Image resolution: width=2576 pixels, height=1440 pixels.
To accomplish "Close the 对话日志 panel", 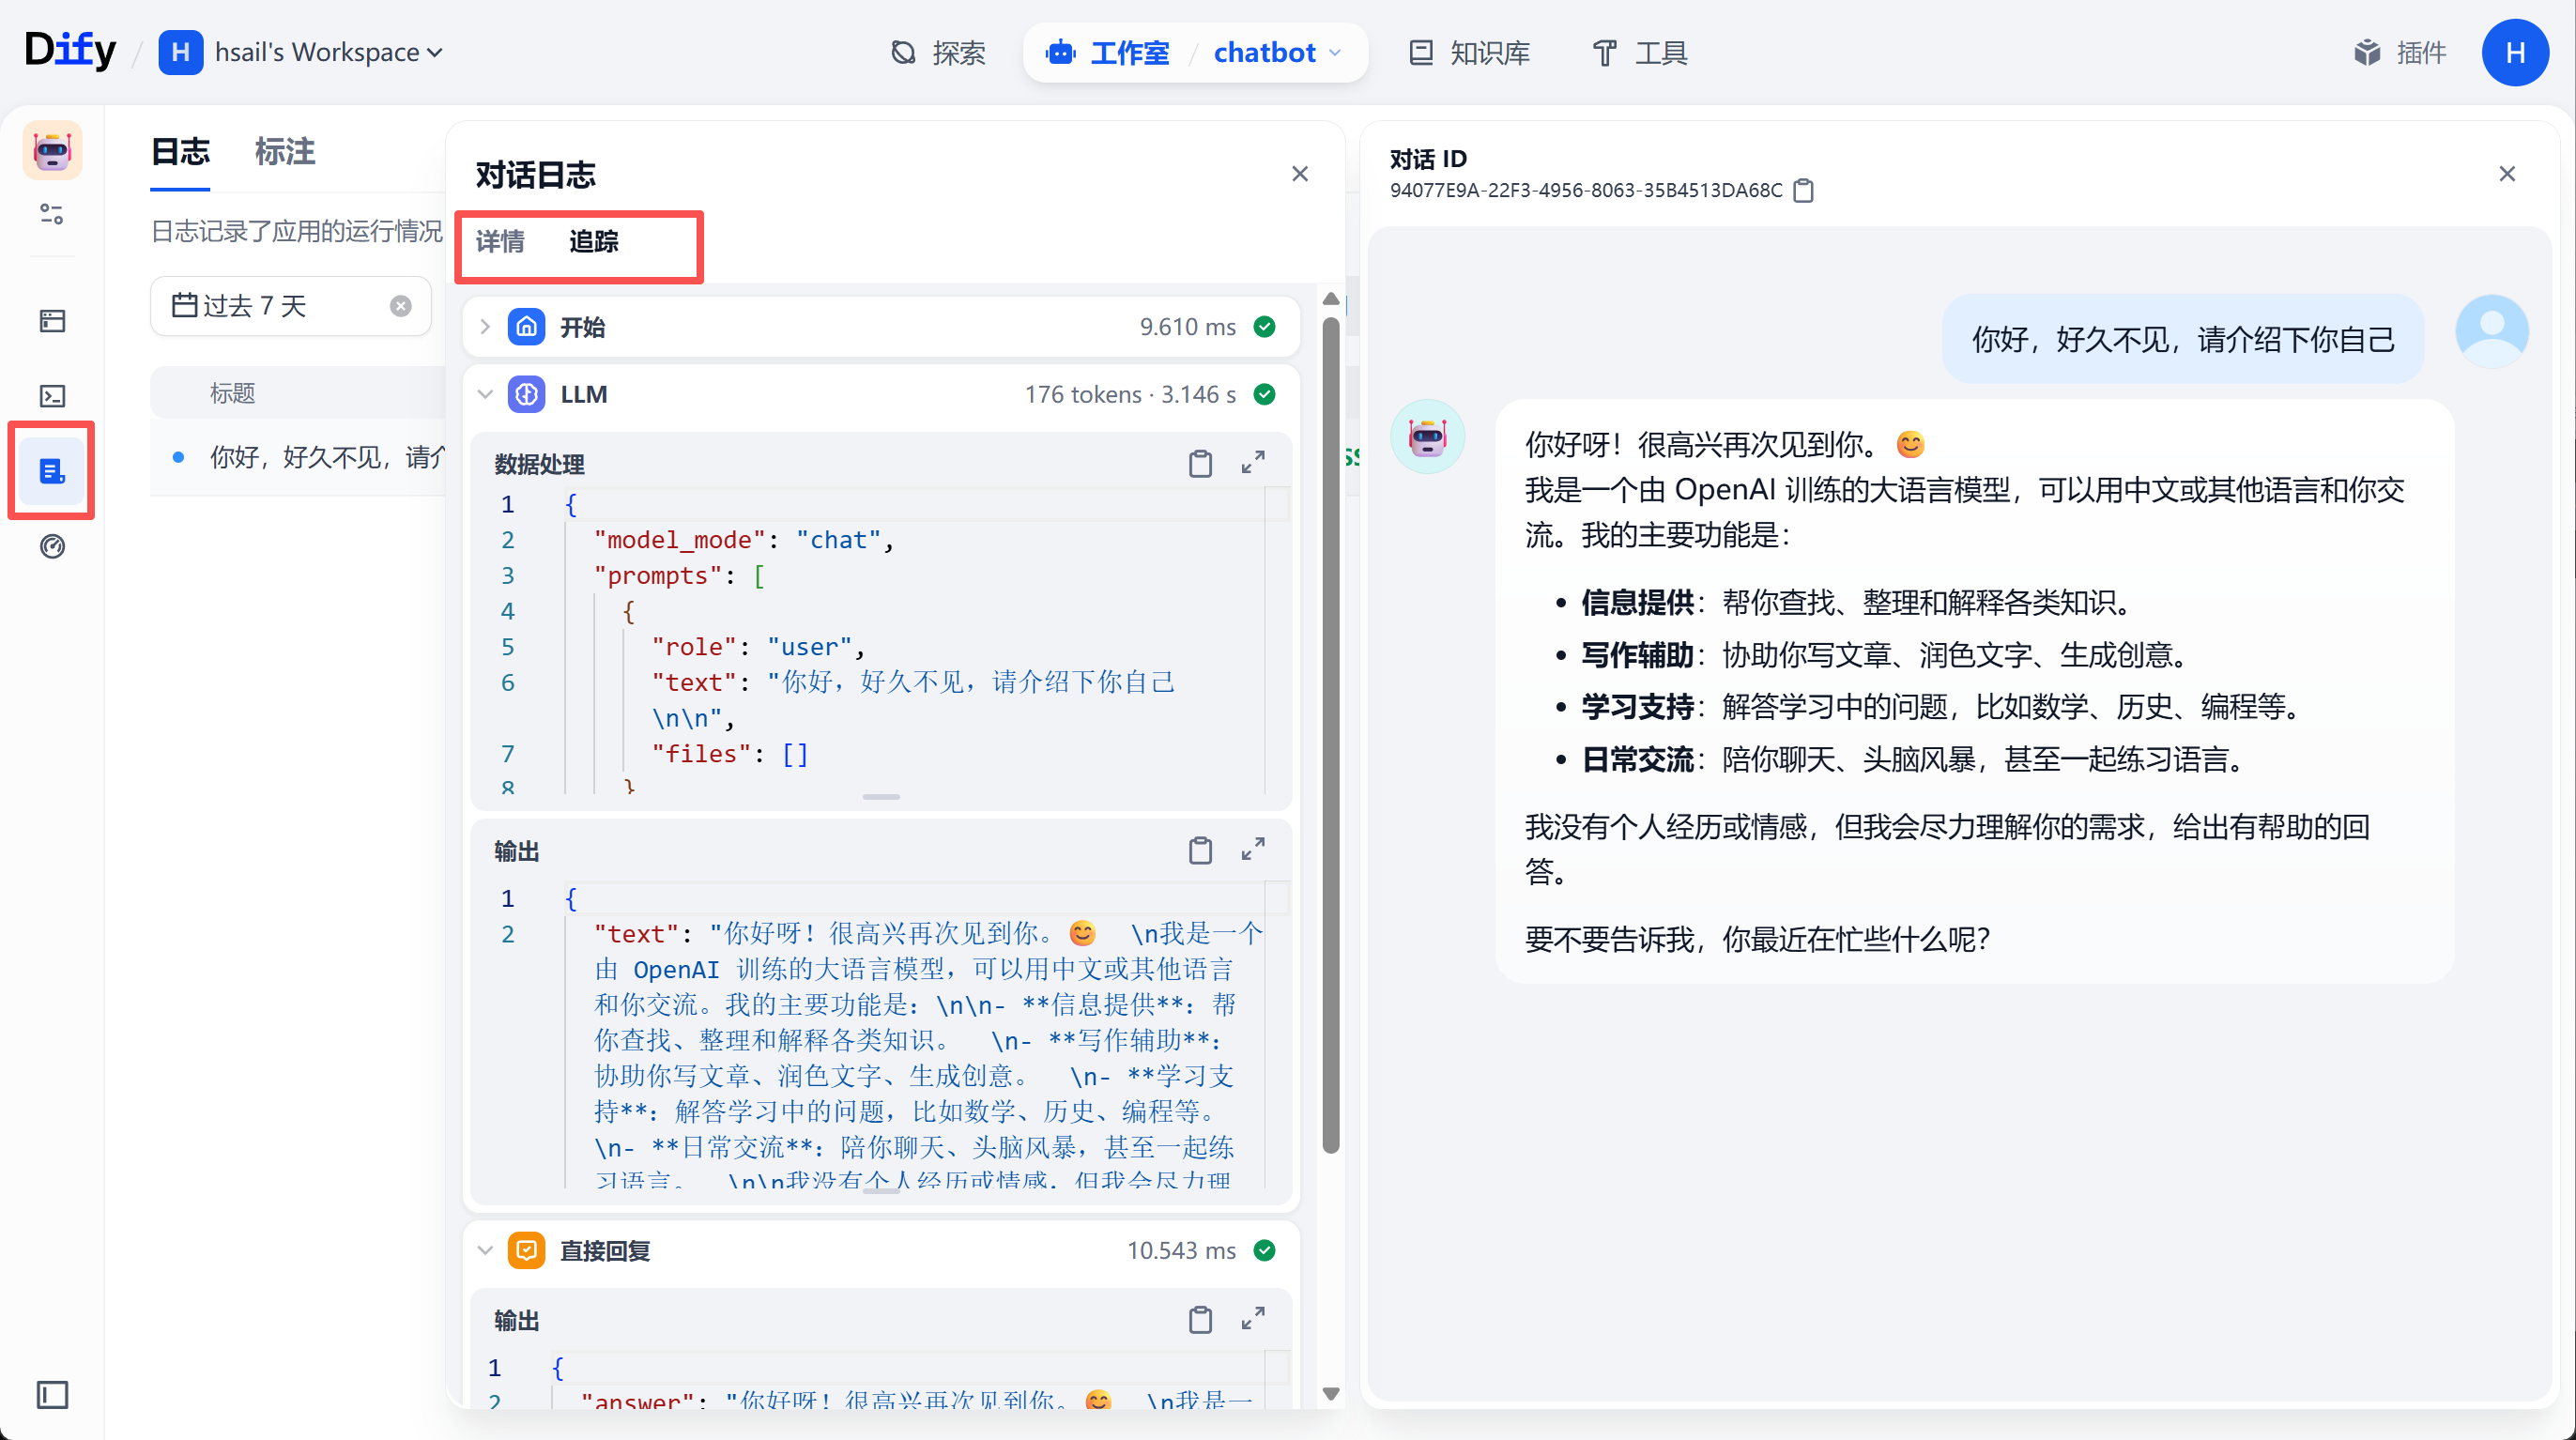I will tap(1300, 174).
